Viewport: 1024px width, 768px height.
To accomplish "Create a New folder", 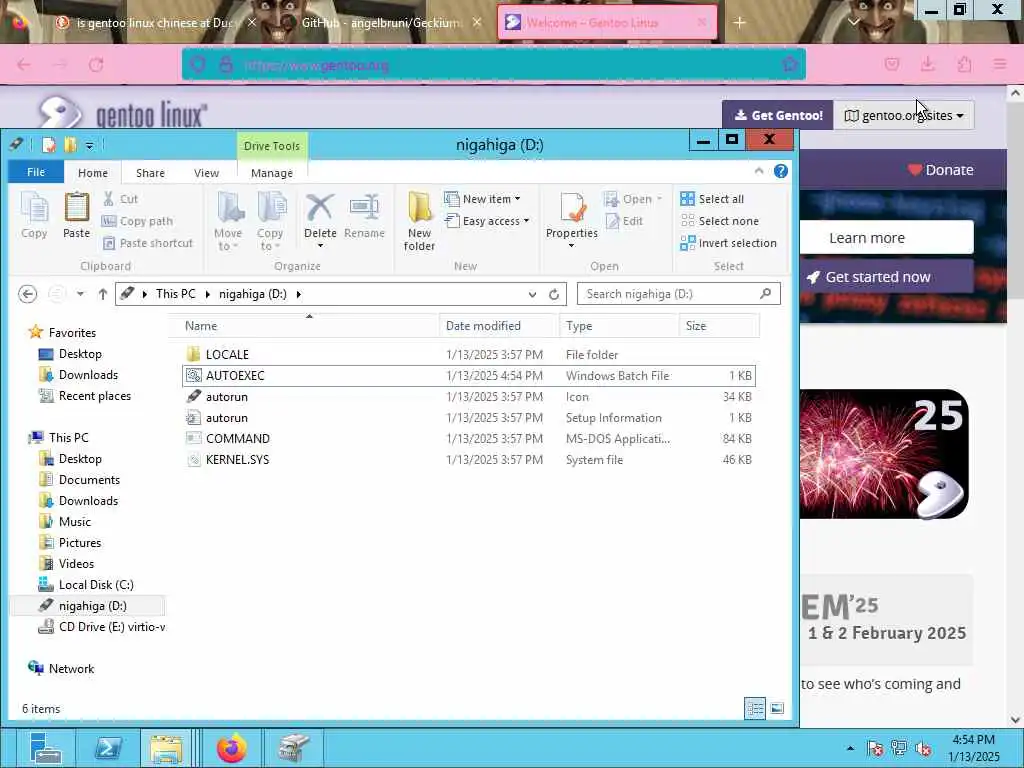I will [x=419, y=222].
